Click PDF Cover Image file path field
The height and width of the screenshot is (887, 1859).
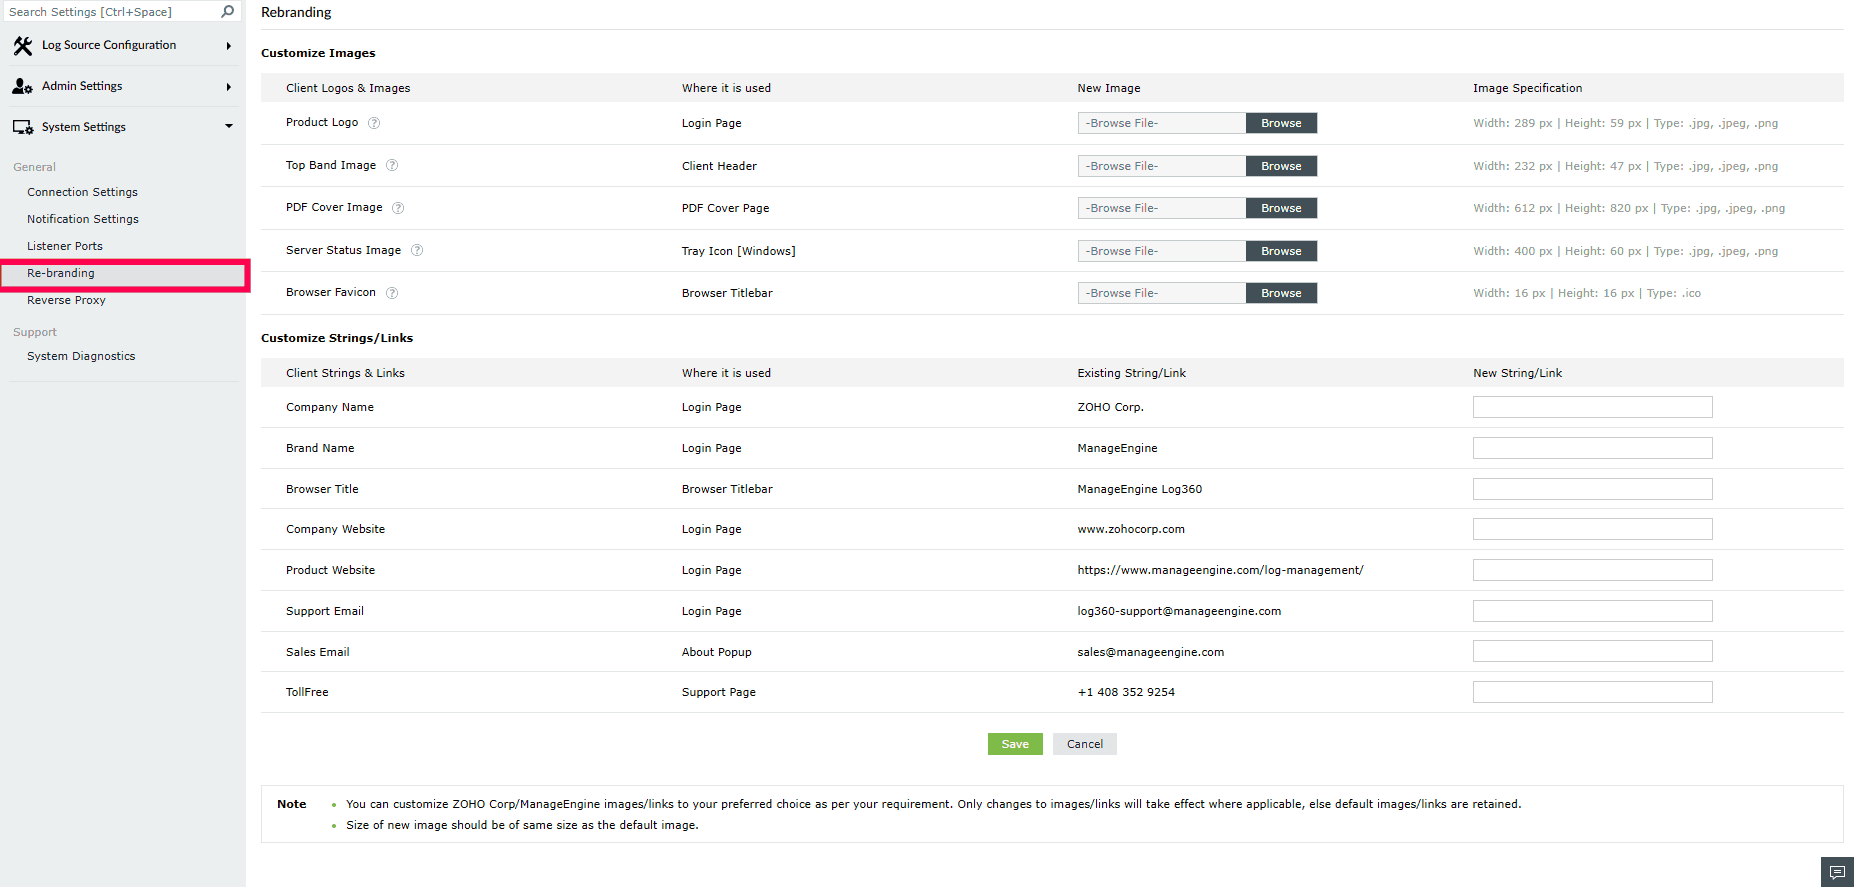coord(1162,208)
